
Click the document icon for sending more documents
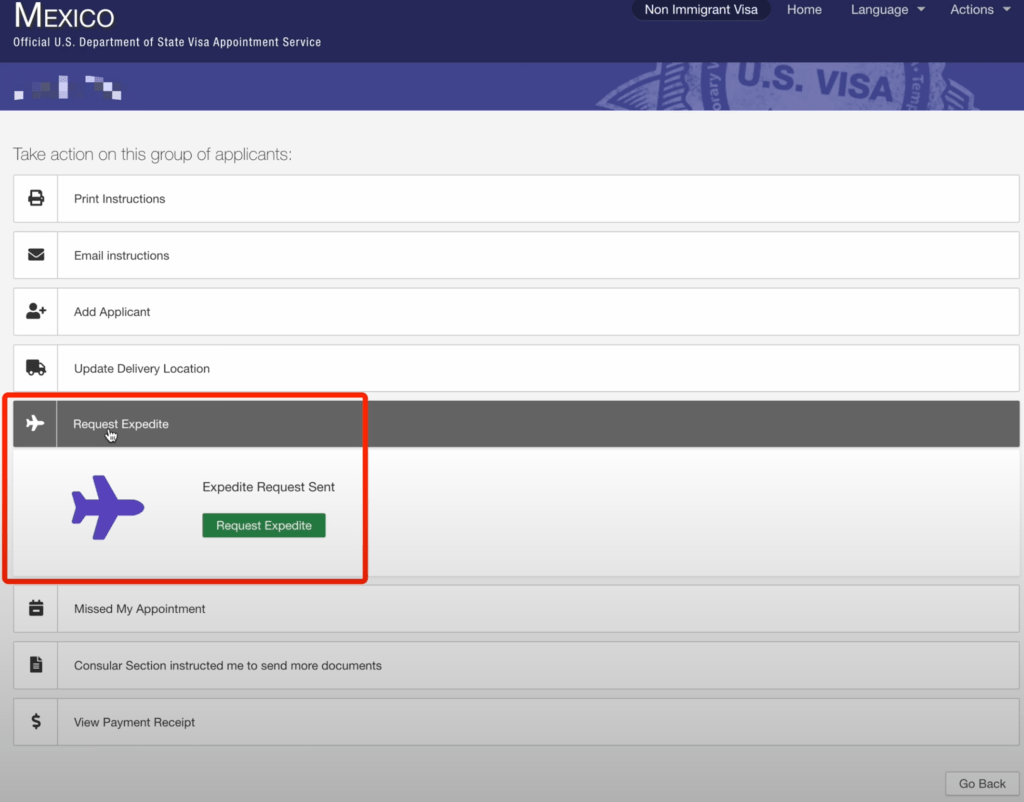pyautogui.click(x=36, y=665)
